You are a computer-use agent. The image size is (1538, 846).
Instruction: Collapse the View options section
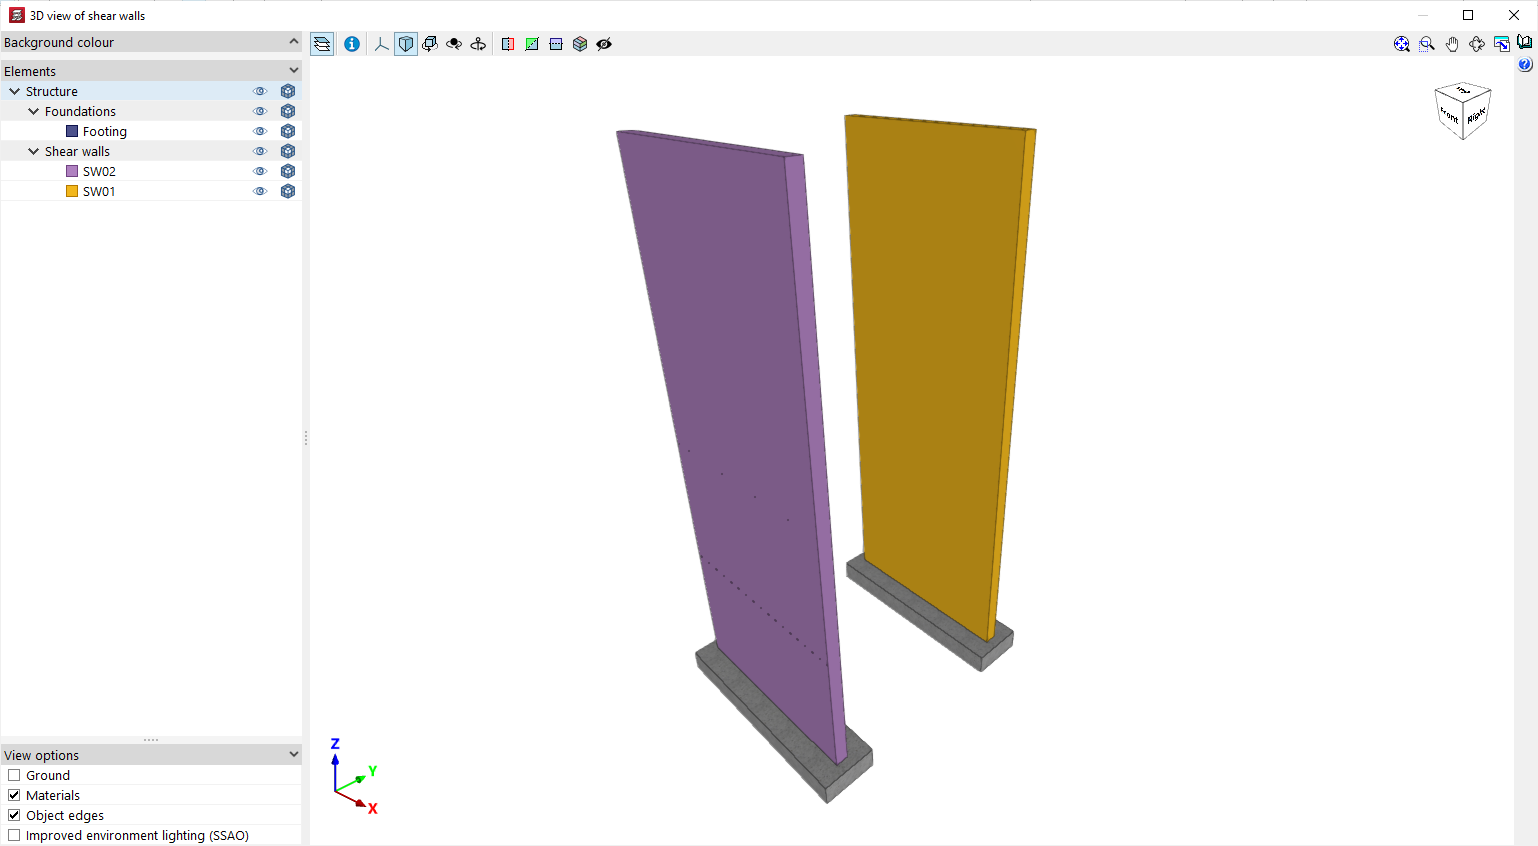point(293,755)
